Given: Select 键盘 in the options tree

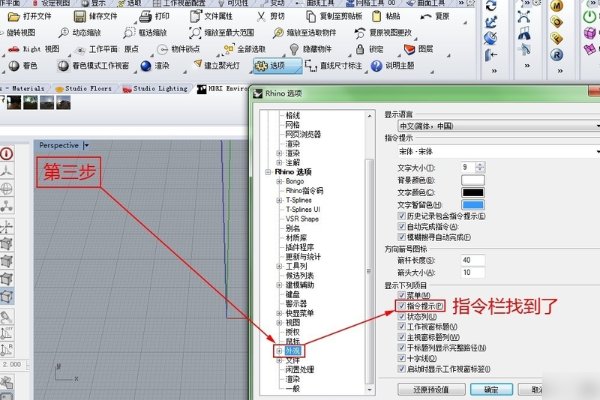Looking at the screenshot, I should tap(293, 294).
